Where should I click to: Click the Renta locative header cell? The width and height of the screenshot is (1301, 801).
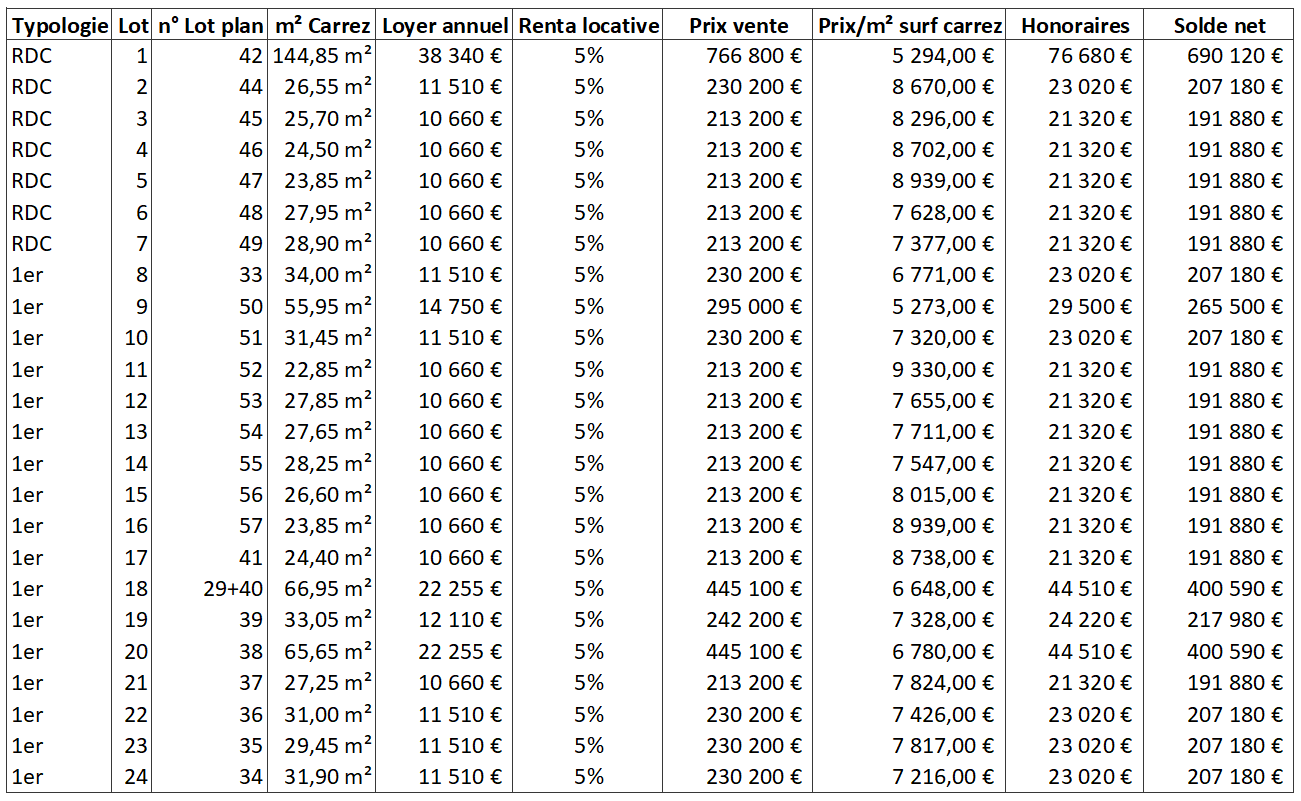coord(589,26)
